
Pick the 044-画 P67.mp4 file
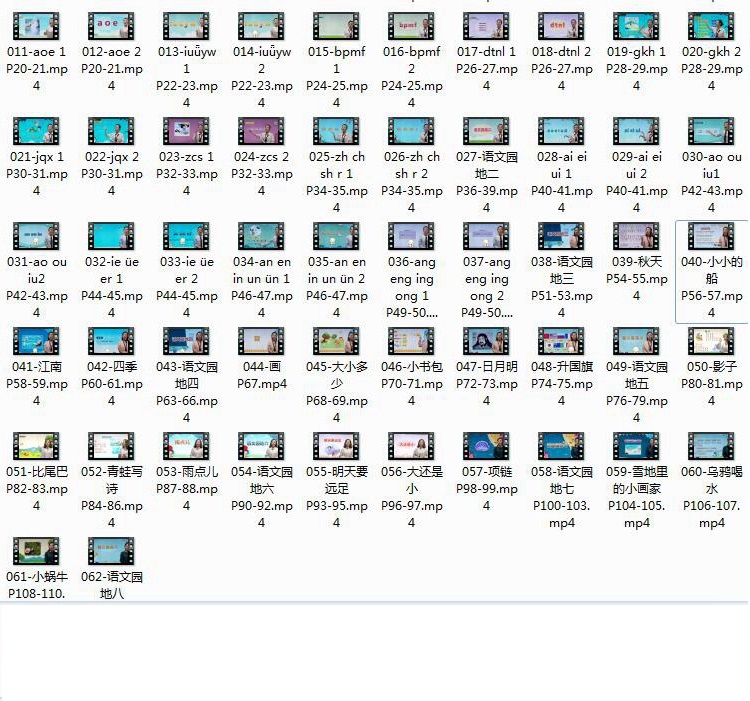[262, 341]
